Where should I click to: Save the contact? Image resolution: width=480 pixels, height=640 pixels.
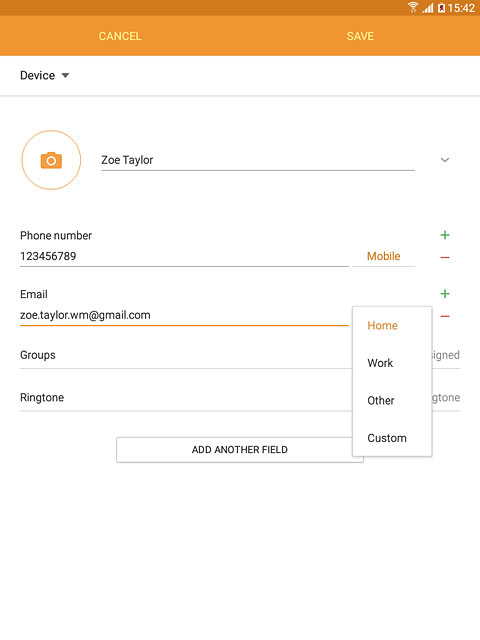[x=360, y=36]
